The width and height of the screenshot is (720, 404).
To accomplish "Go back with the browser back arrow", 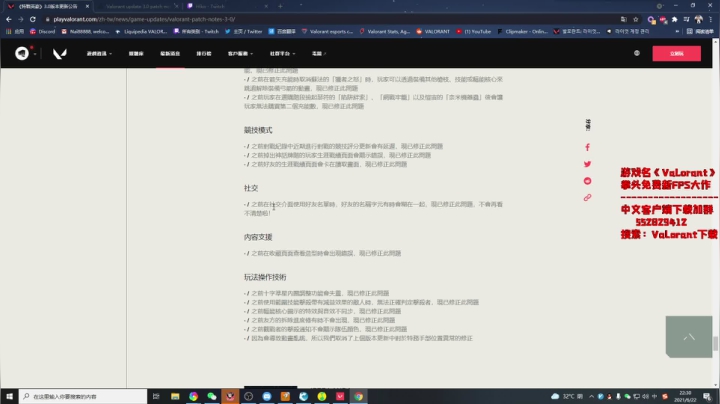I will pos(9,19).
